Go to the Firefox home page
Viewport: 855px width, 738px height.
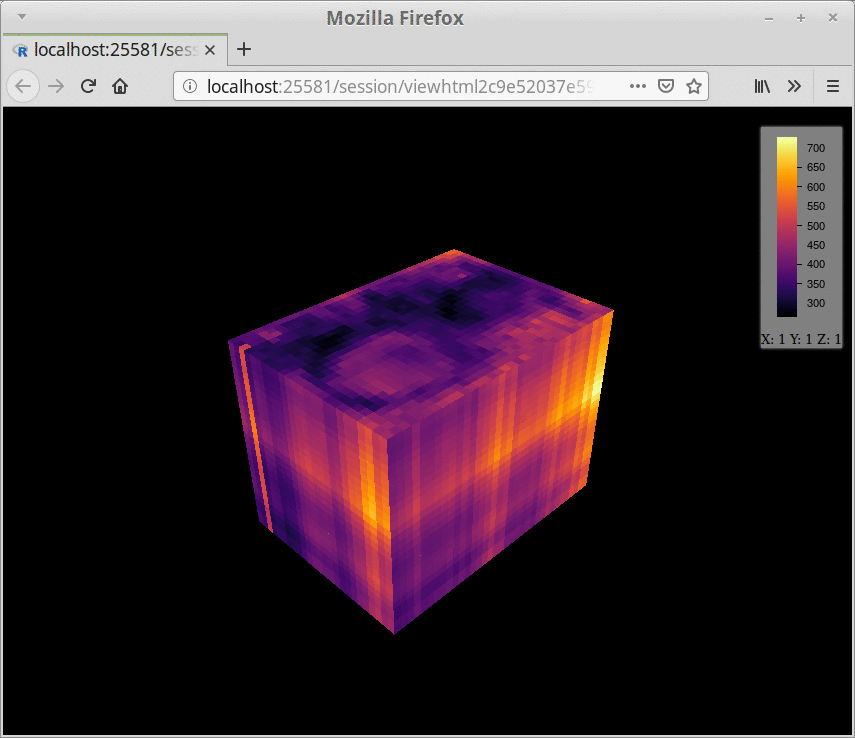coord(120,86)
